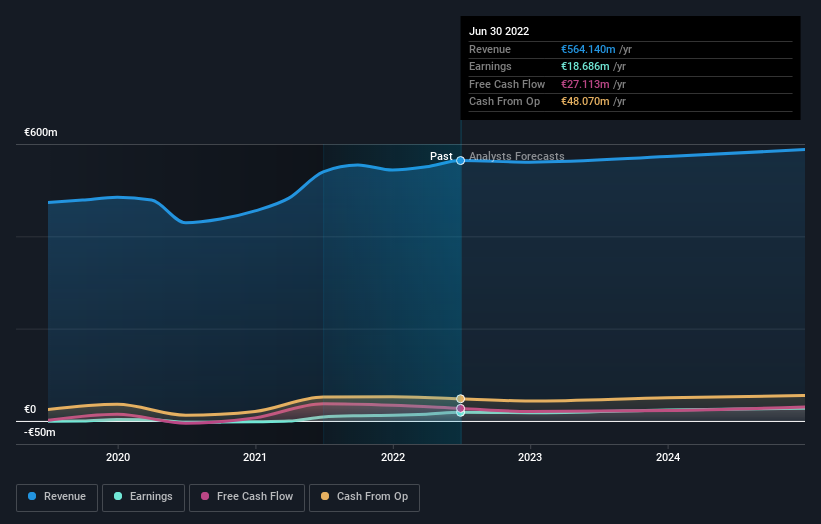Click the 2022 x-axis label
This screenshot has height=524, width=821.
(x=393, y=457)
